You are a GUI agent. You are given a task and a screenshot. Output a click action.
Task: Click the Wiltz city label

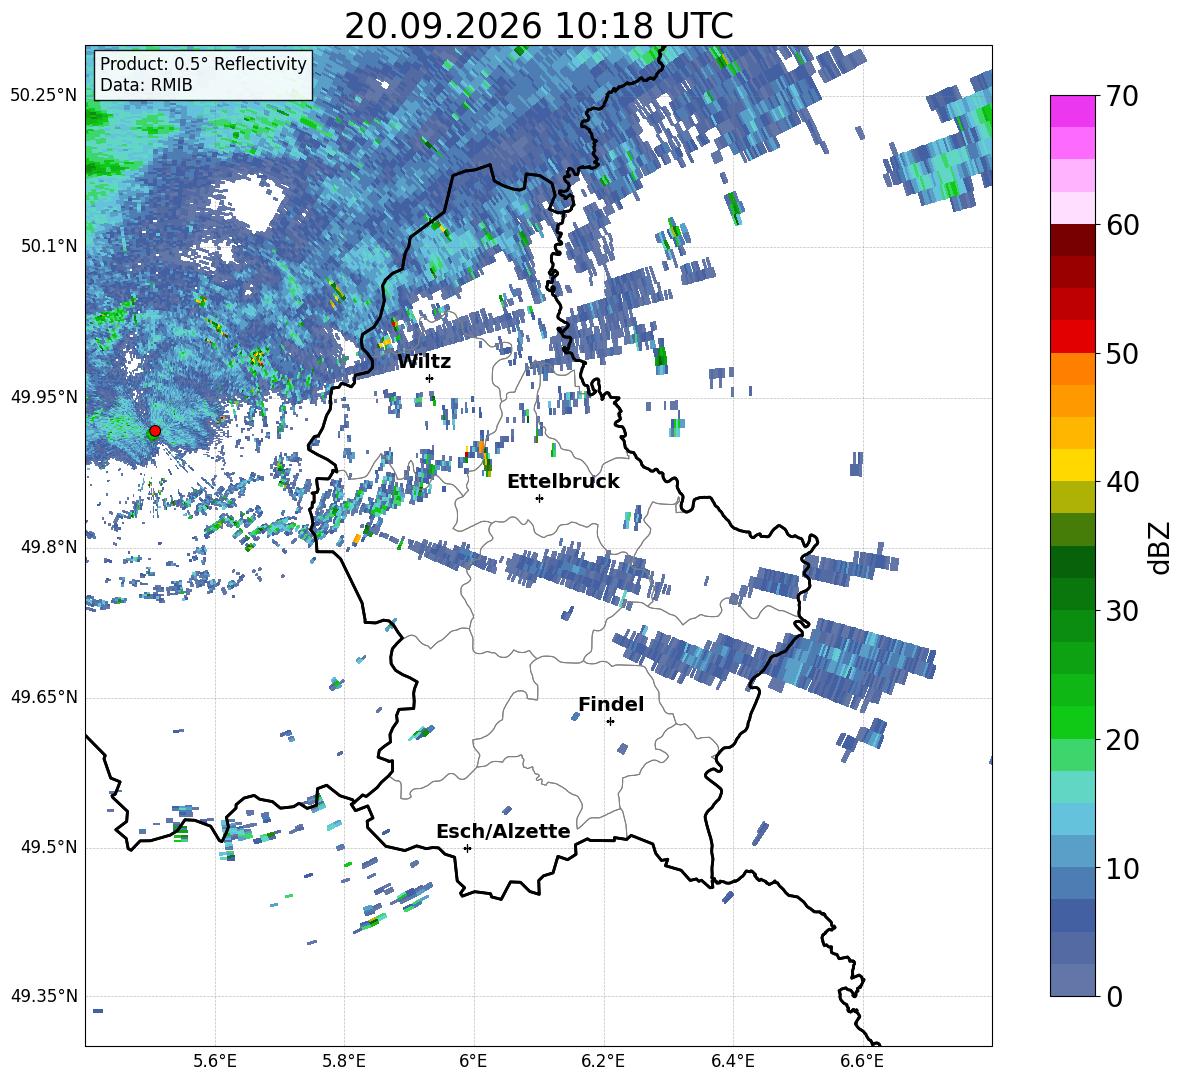pyautogui.click(x=424, y=362)
